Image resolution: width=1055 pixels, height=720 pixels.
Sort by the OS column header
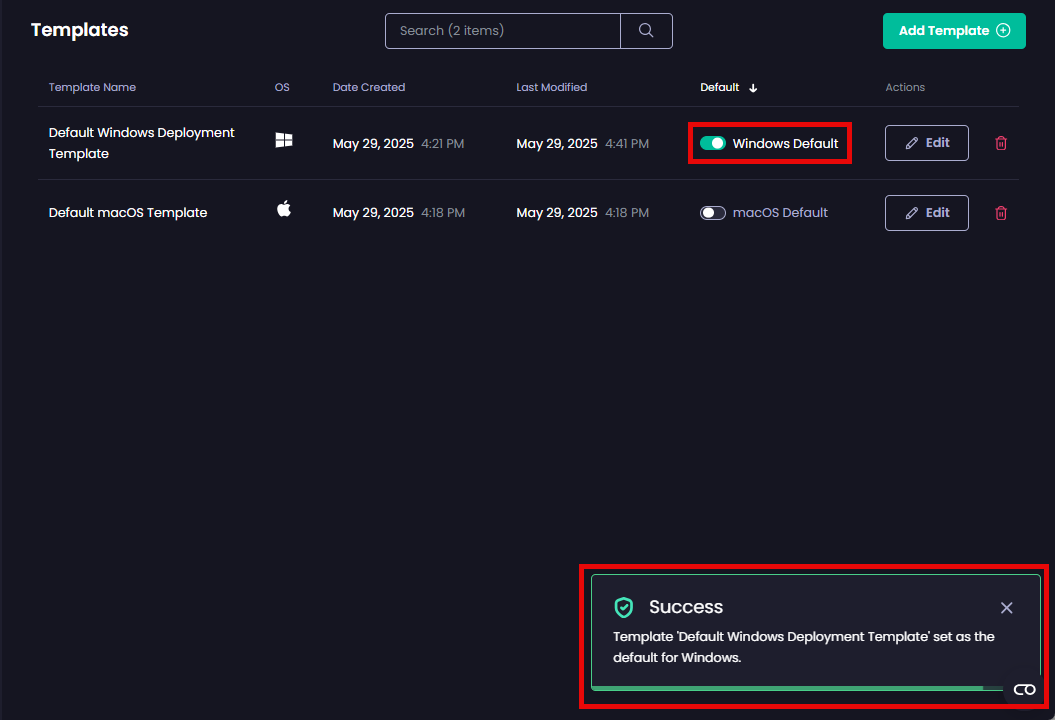click(282, 88)
